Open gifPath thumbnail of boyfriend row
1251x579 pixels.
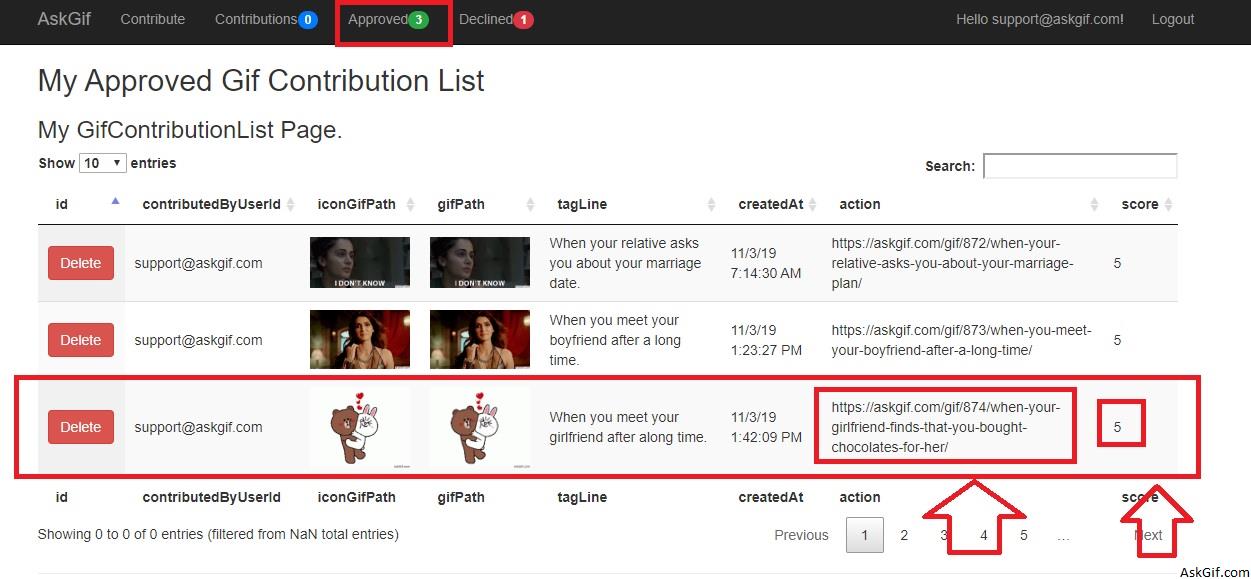(480, 340)
